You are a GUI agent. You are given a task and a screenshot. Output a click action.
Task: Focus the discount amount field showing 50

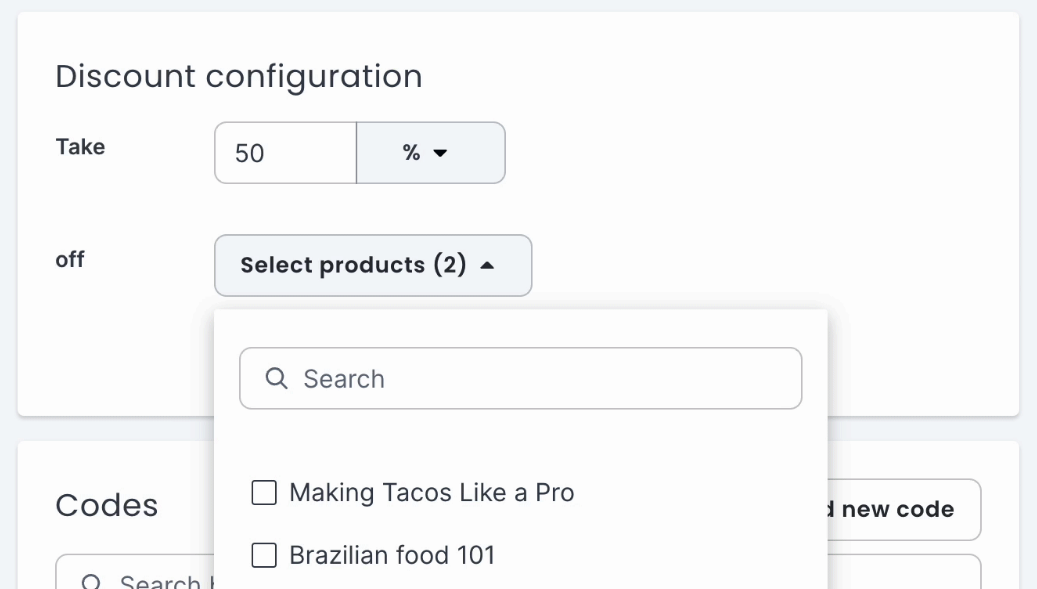285,153
